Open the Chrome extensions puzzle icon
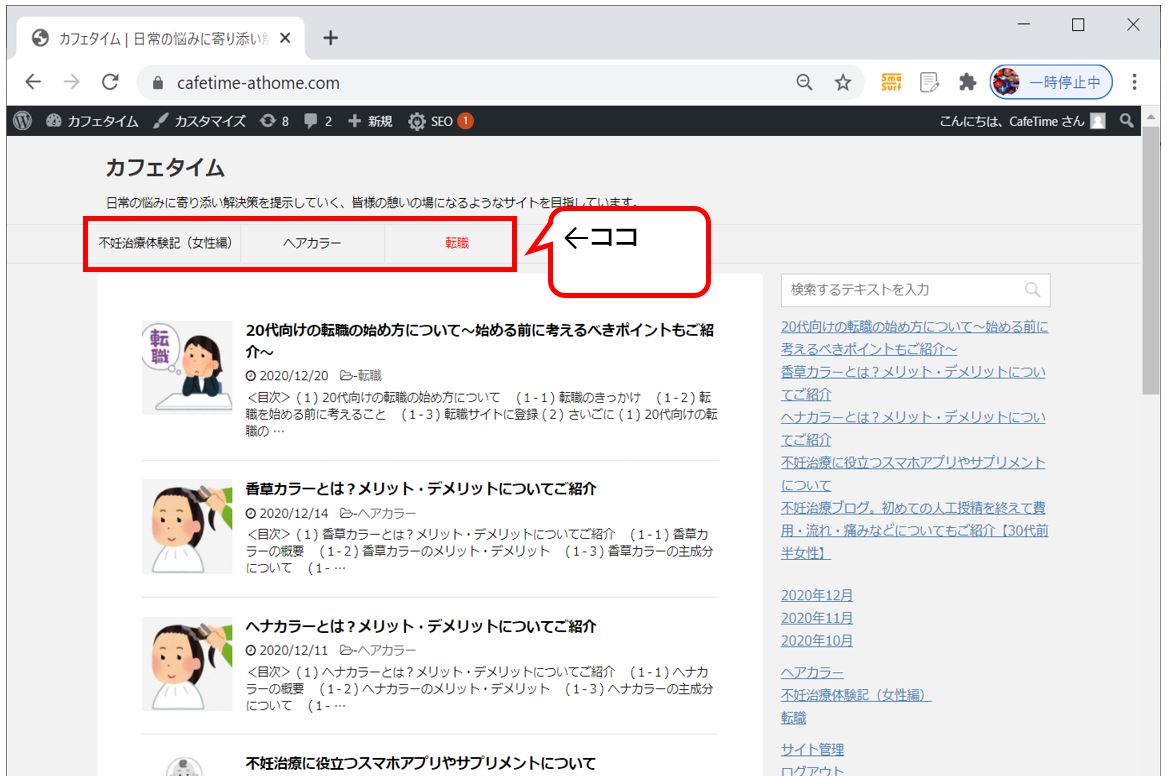The width and height of the screenshot is (1170, 776). pos(967,83)
